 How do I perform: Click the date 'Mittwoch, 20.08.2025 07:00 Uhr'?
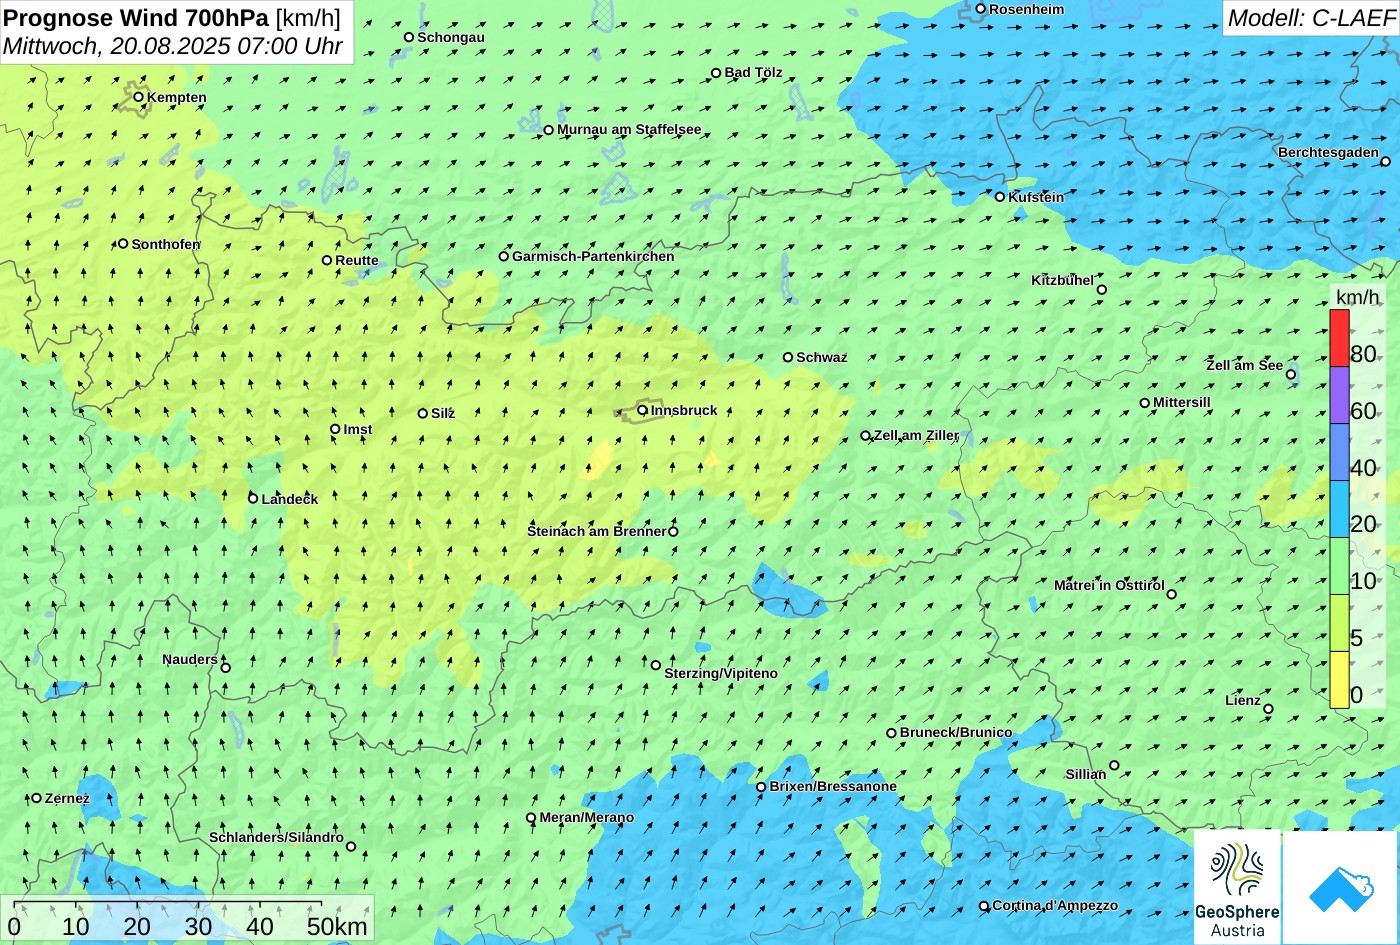tap(173, 46)
